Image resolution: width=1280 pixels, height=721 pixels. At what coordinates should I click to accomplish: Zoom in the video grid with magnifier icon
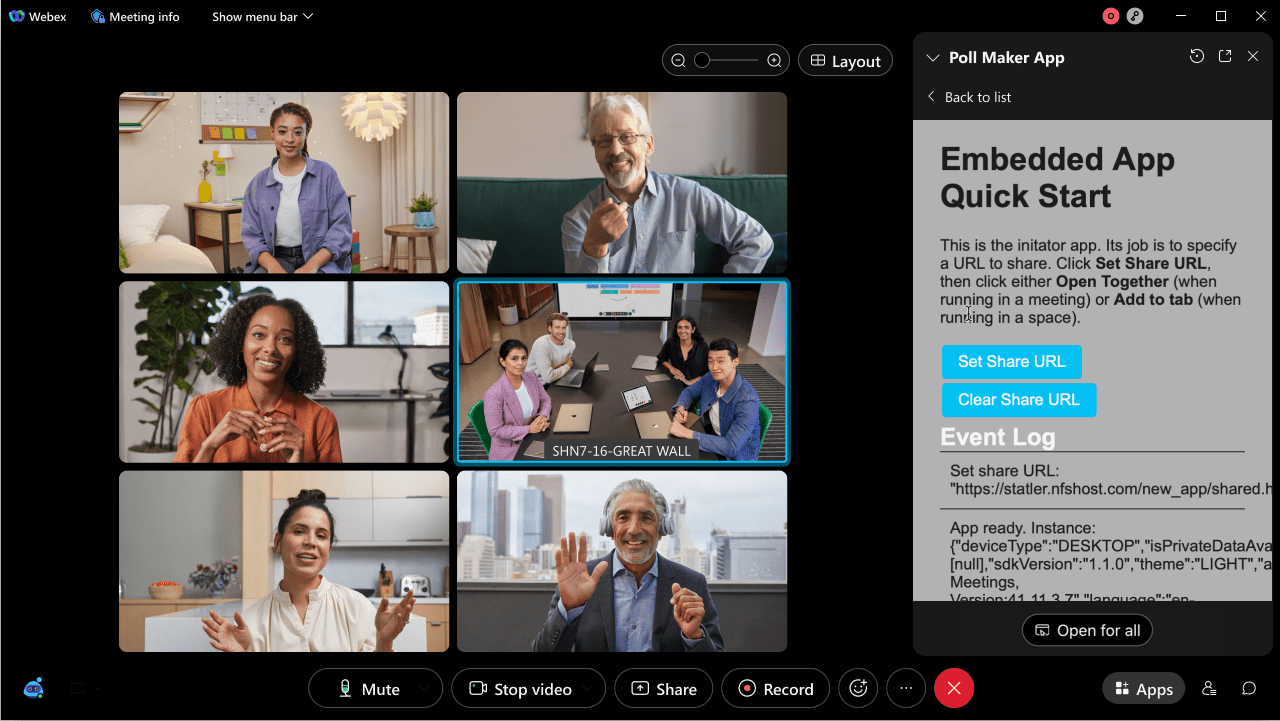click(x=774, y=60)
